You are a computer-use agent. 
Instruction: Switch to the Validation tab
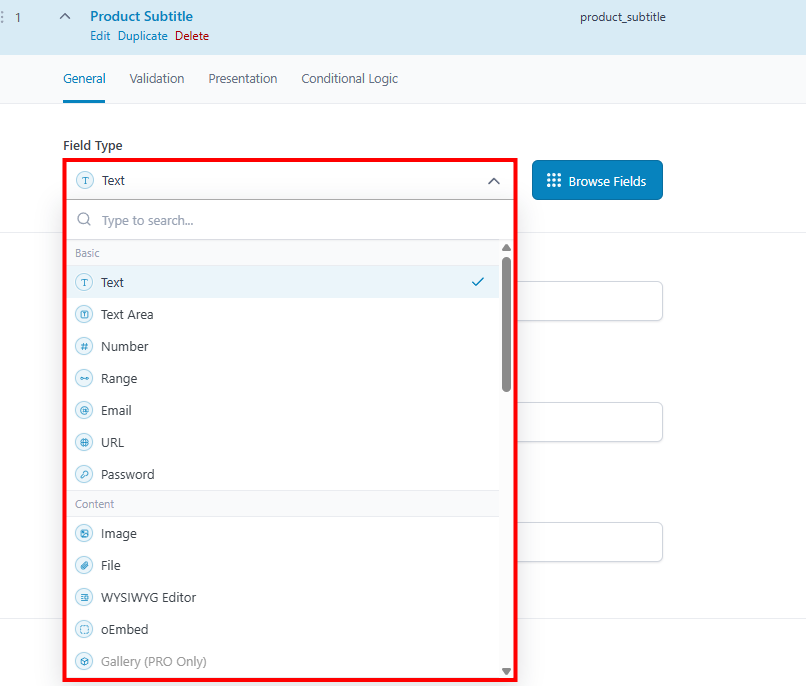point(156,78)
